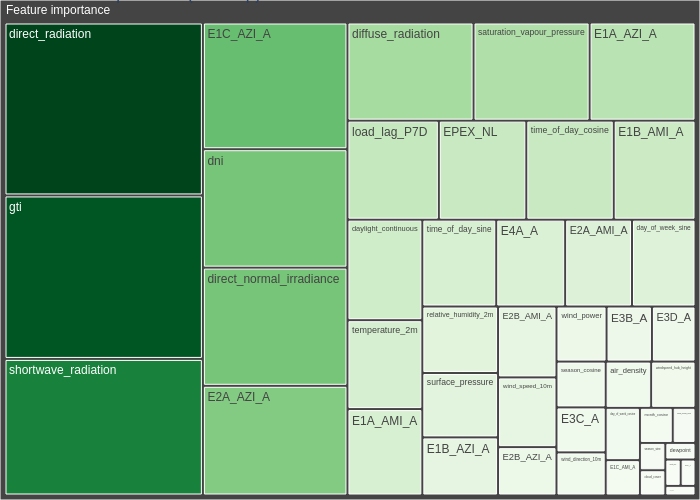Select the wind_power tile

coord(581,334)
